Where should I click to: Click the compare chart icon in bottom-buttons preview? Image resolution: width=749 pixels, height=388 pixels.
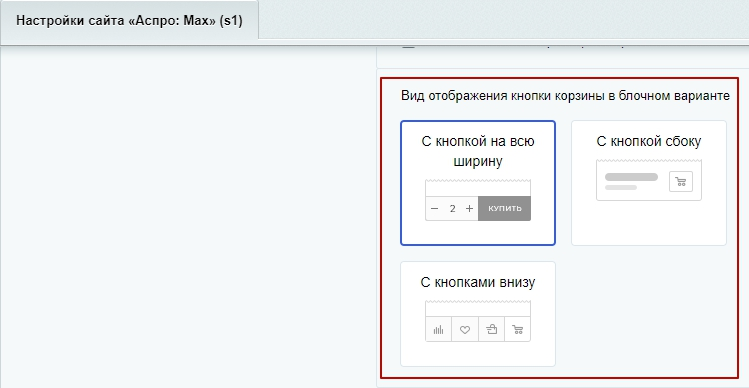coord(438,329)
